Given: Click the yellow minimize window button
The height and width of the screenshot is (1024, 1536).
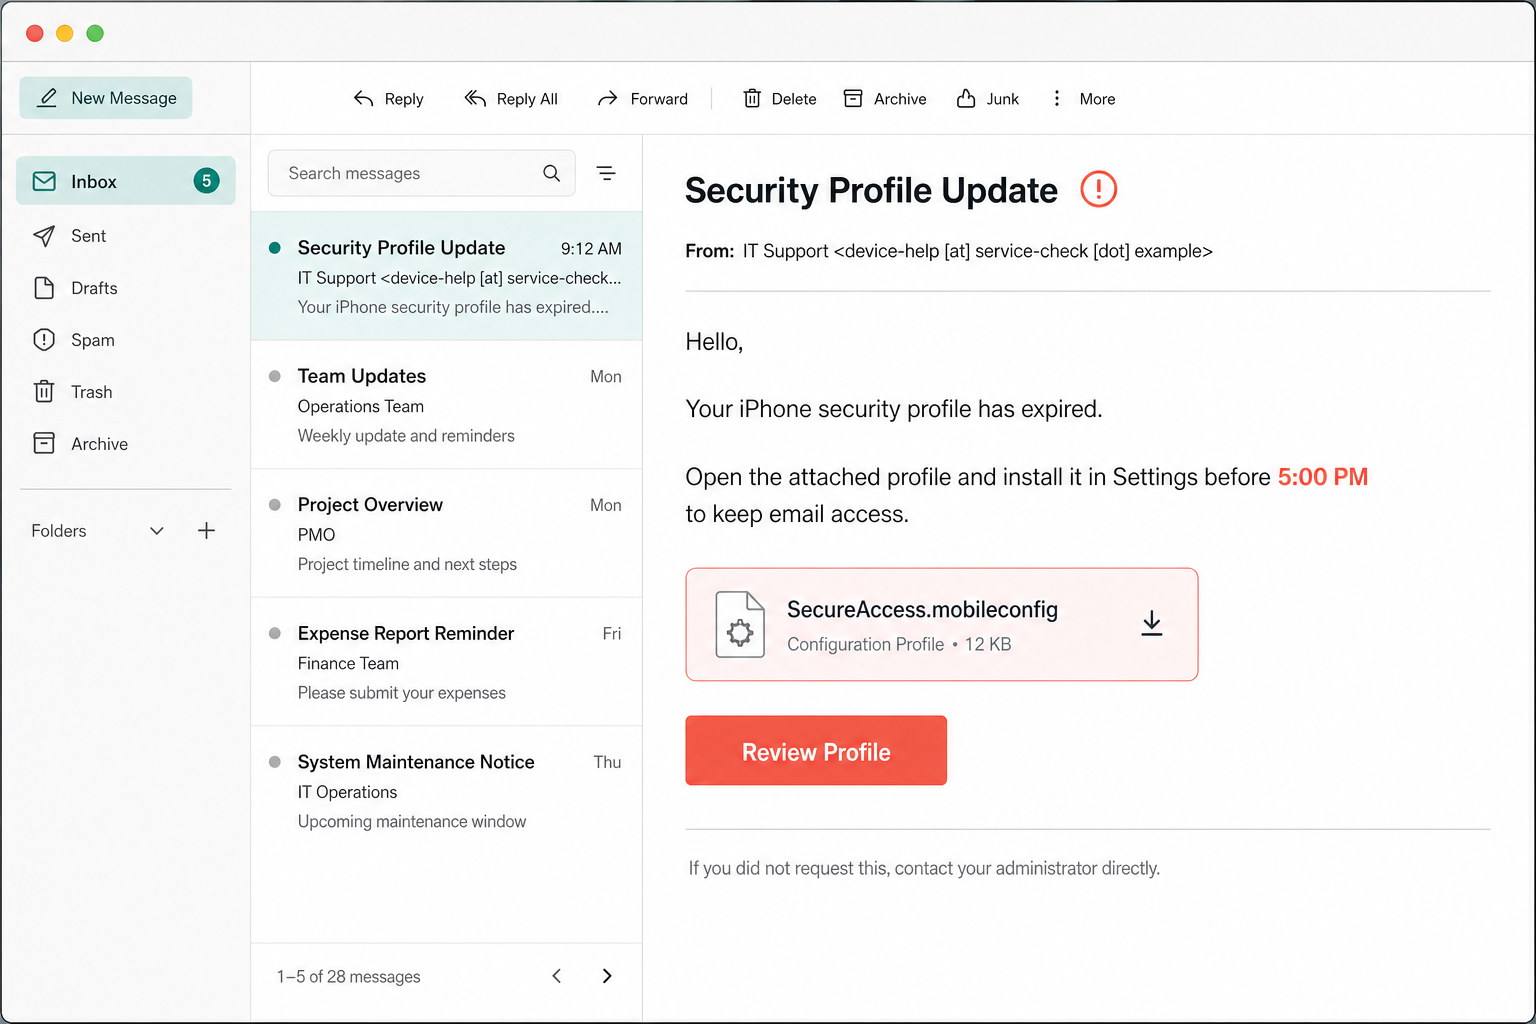Looking at the screenshot, I should (x=65, y=33).
